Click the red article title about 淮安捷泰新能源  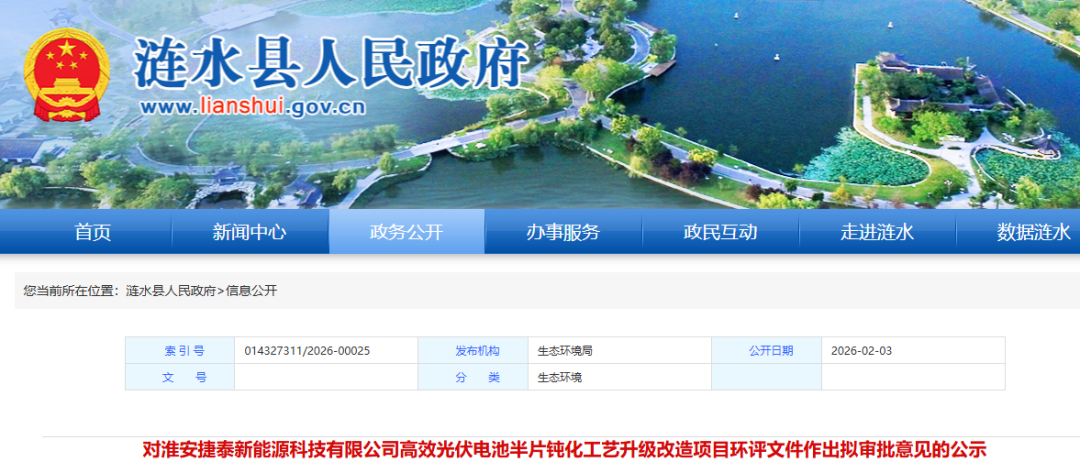565,449
